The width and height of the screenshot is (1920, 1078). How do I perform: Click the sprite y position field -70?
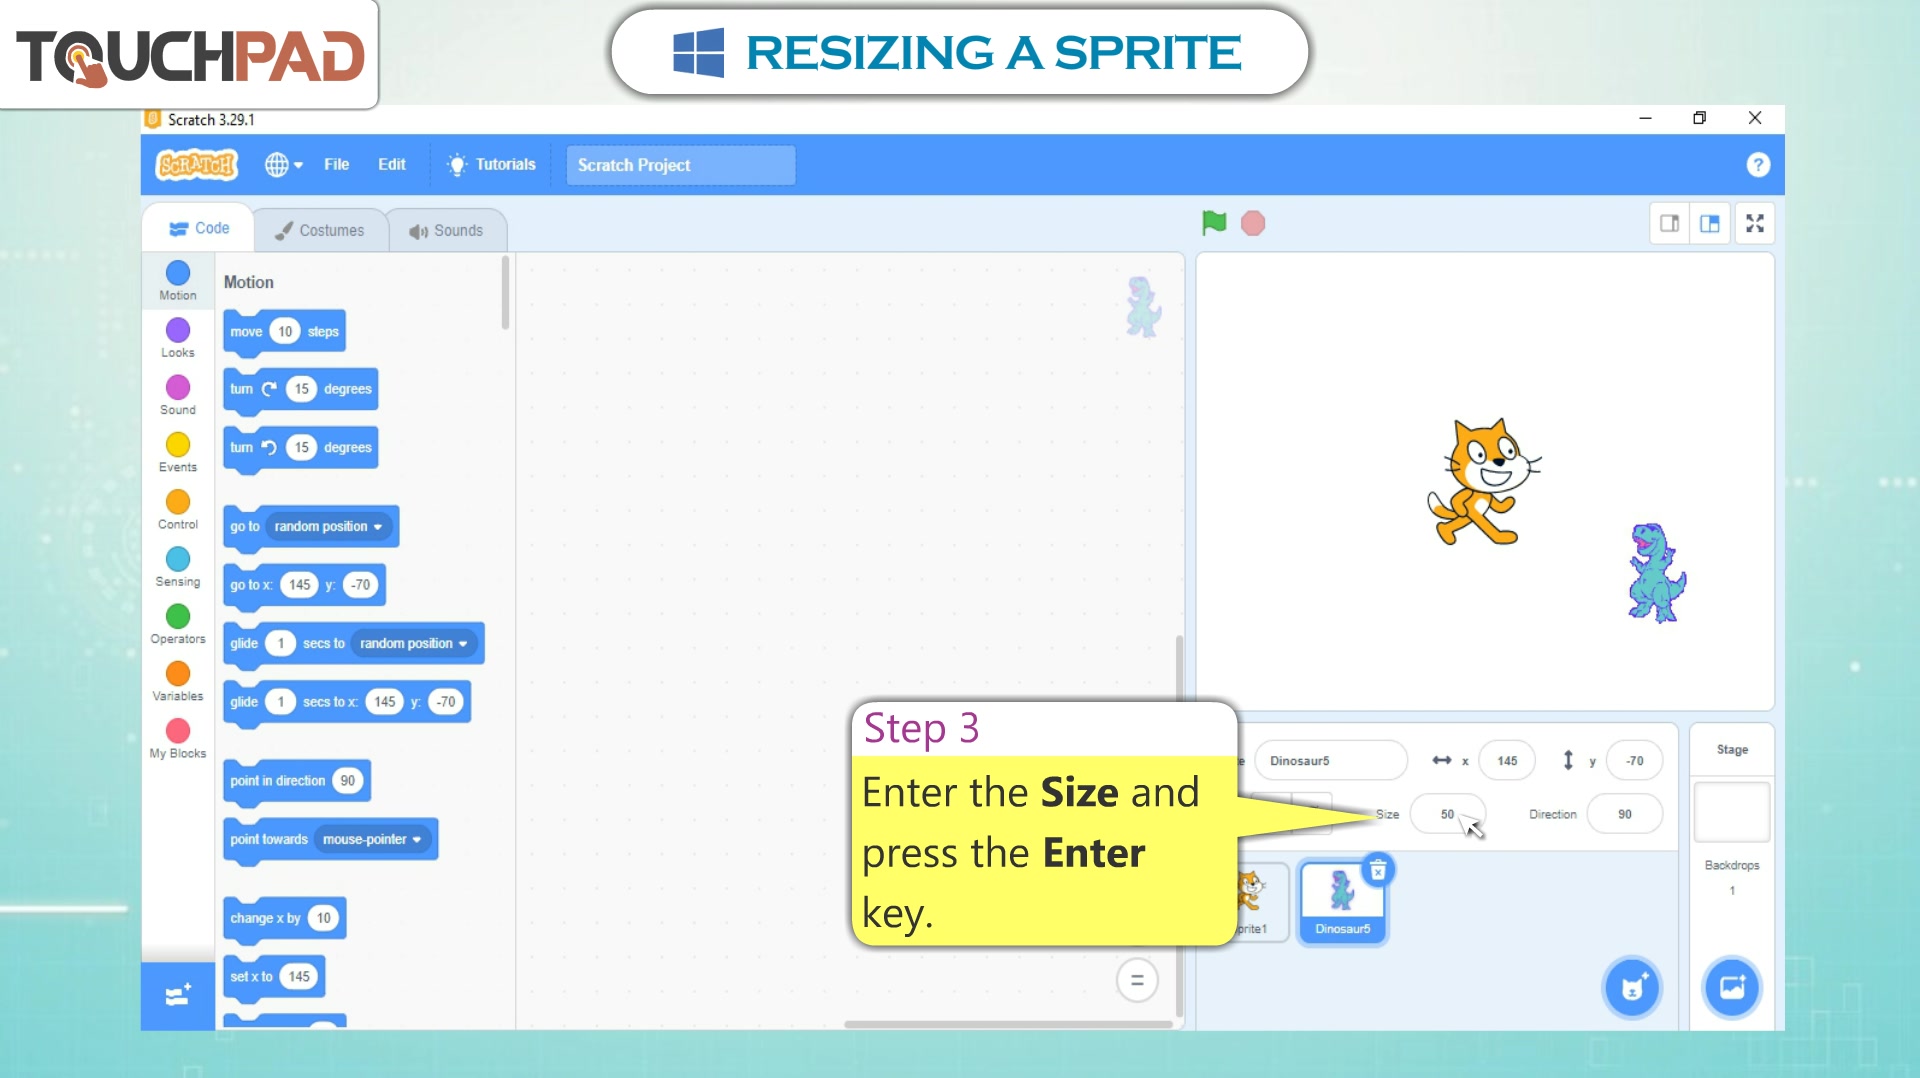pos(1634,761)
